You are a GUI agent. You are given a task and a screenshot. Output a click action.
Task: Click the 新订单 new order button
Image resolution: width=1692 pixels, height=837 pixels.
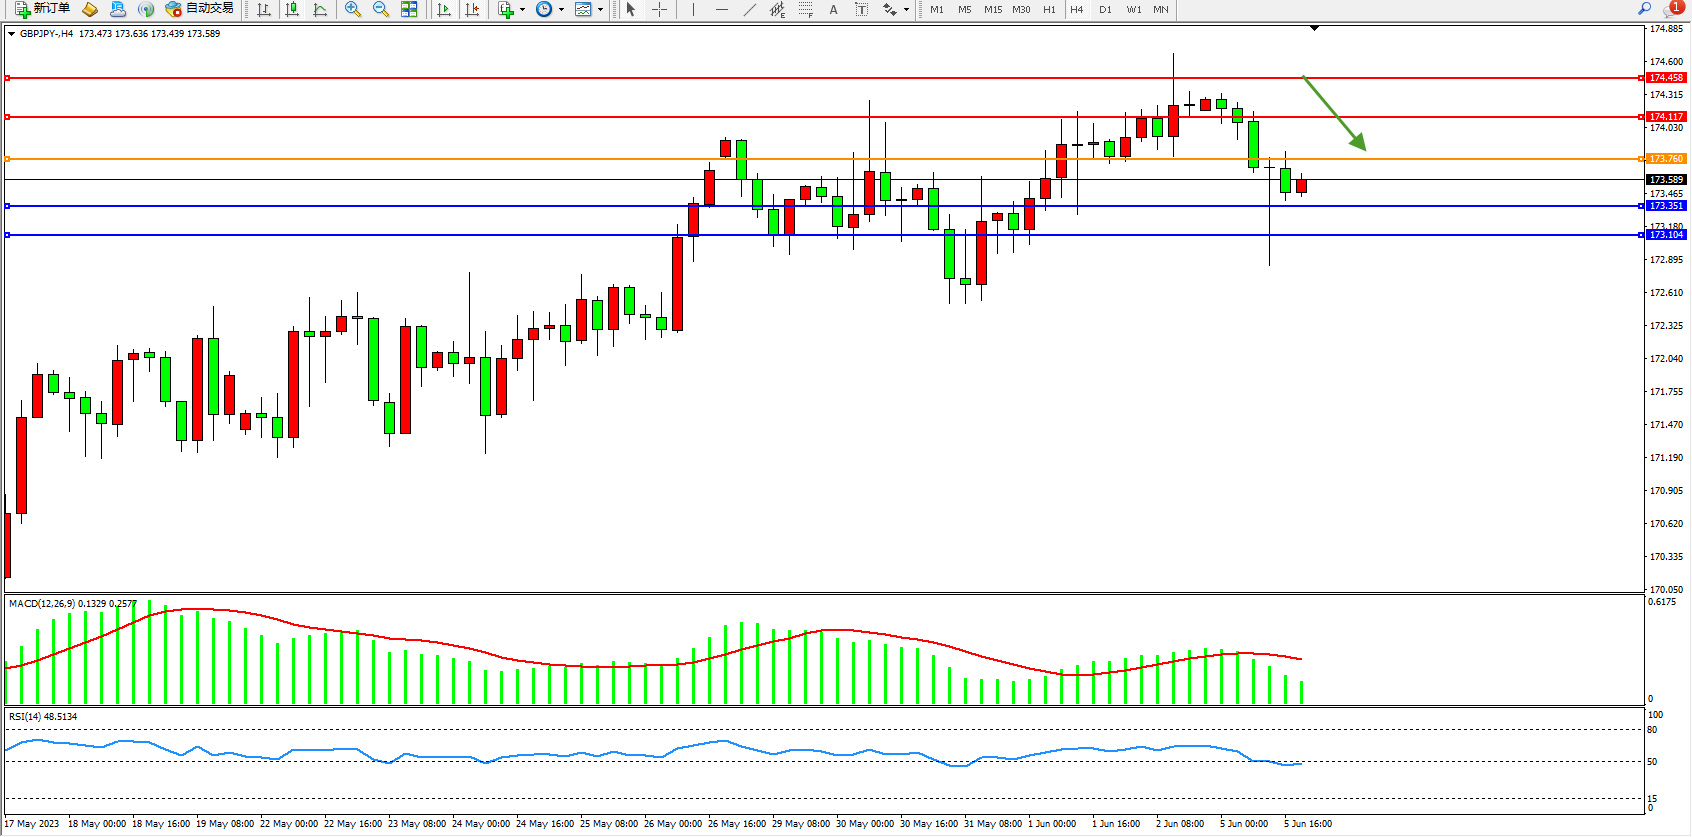pos(42,9)
